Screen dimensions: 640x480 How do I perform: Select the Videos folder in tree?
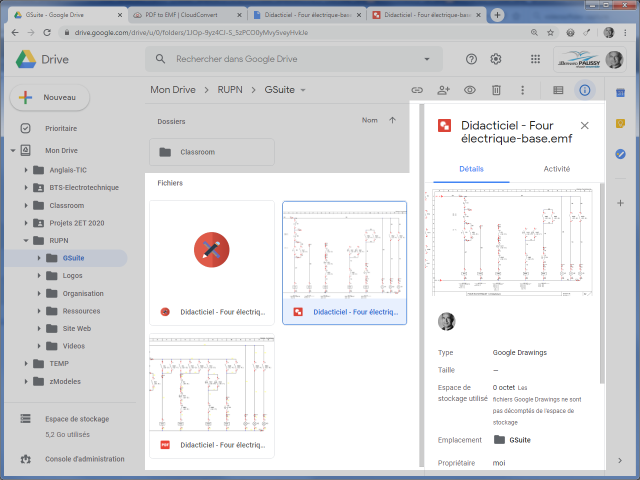click(73, 346)
